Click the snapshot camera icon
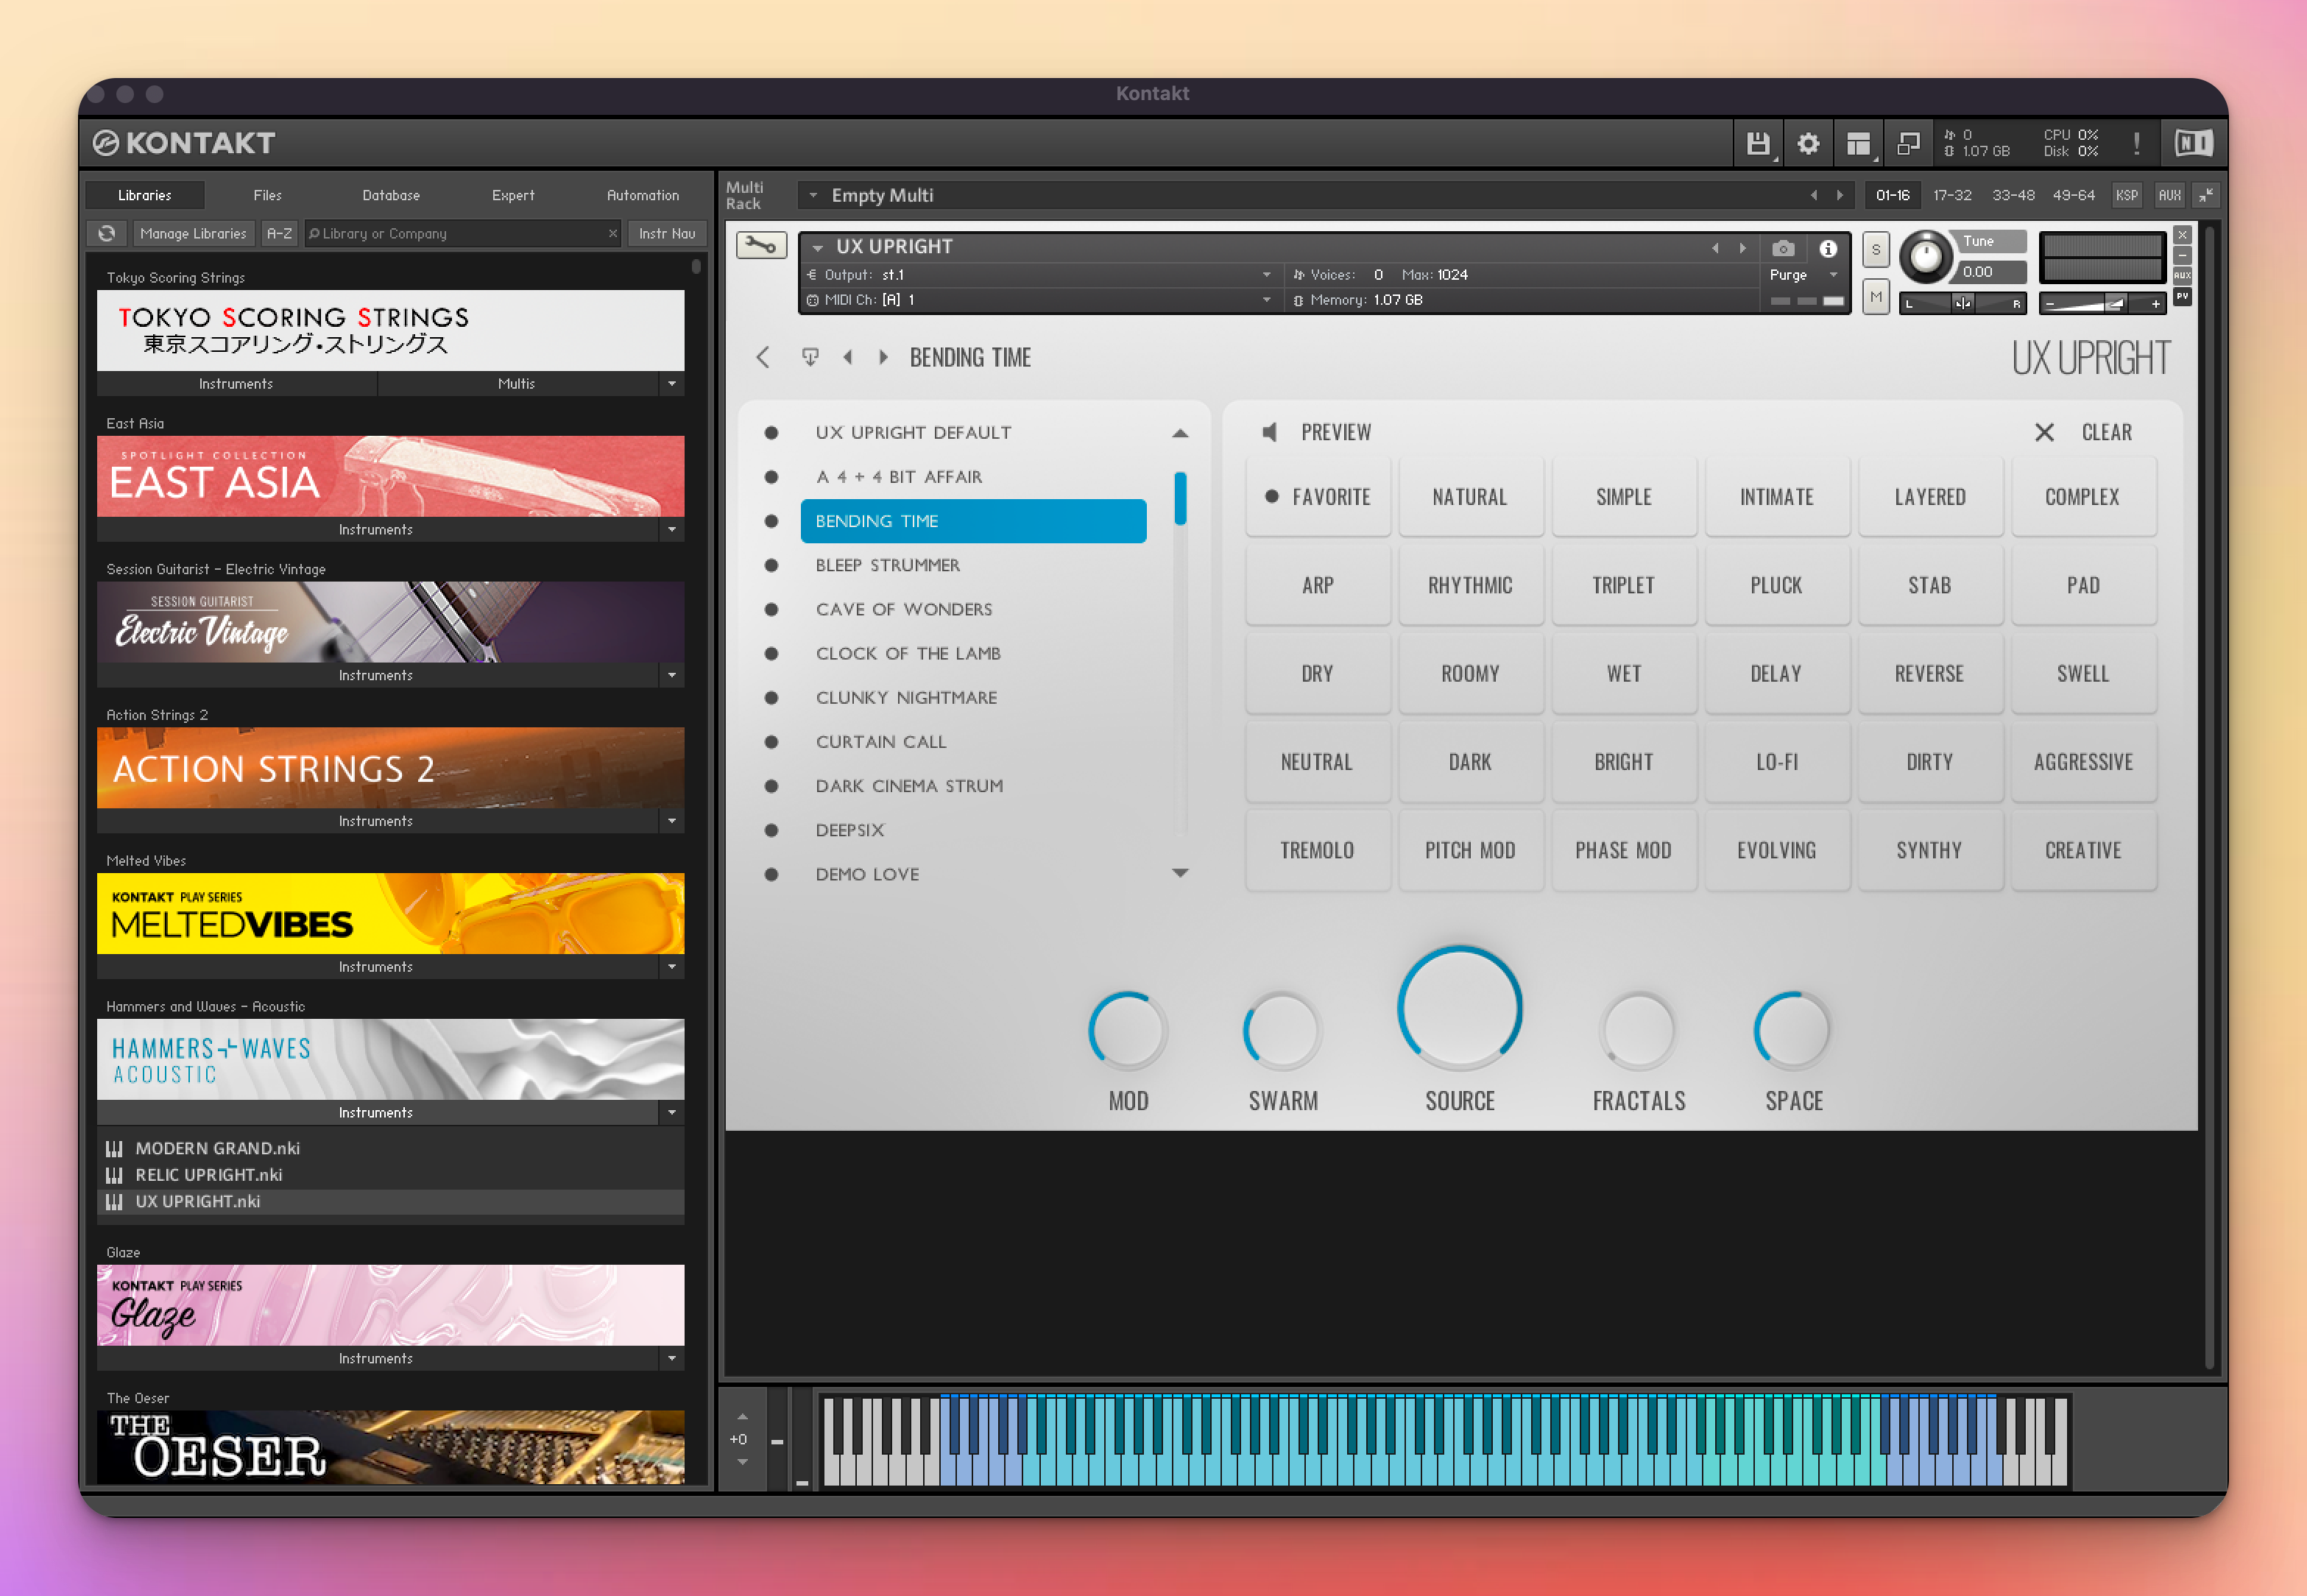The height and width of the screenshot is (1596, 2307). coord(1783,248)
